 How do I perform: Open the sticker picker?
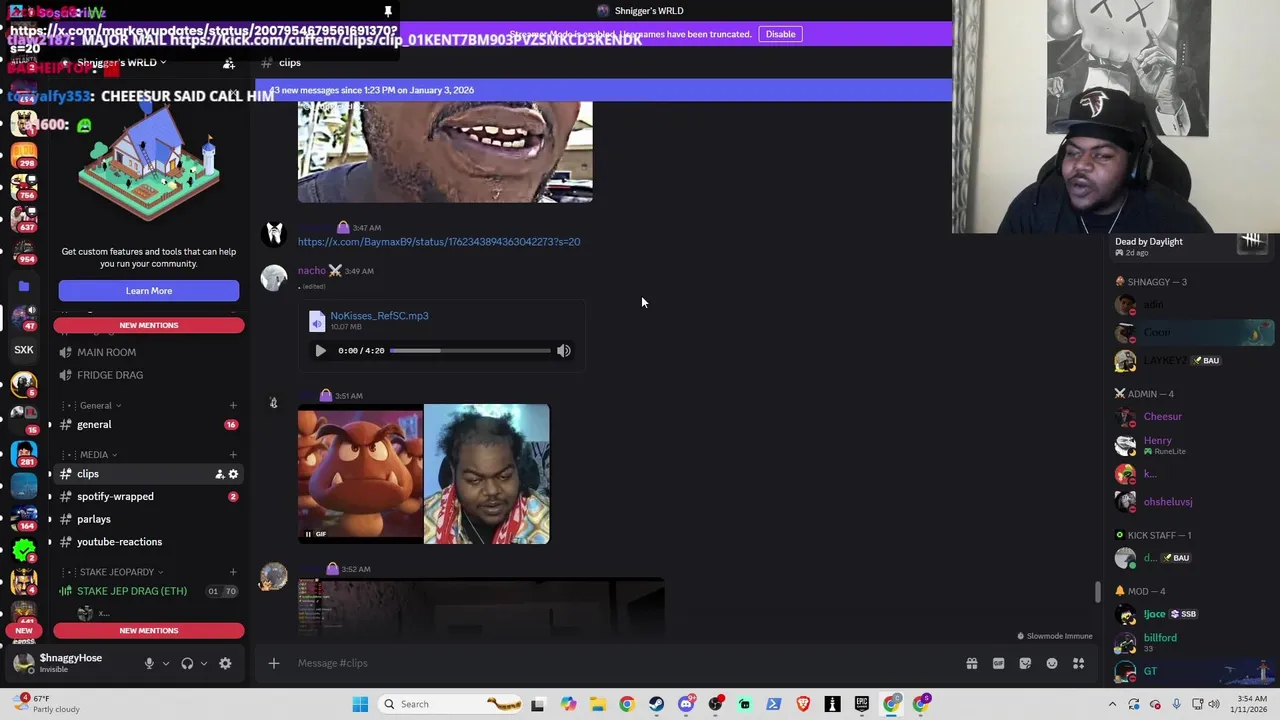coord(1025,663)
